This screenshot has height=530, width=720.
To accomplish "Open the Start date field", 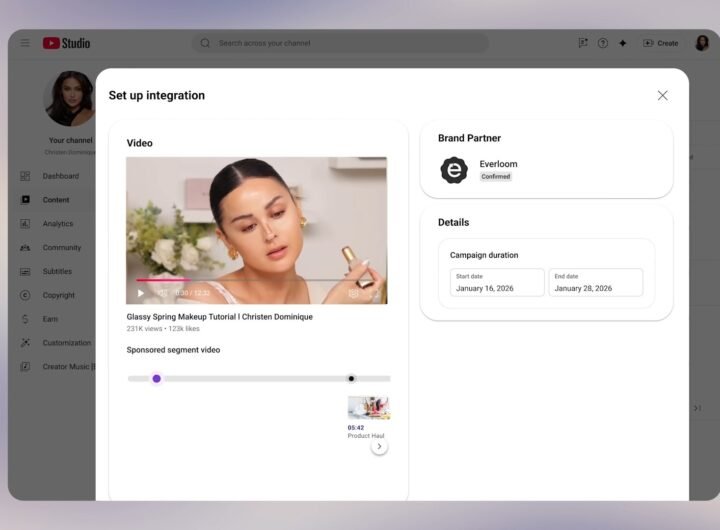I will click(497, 282).
